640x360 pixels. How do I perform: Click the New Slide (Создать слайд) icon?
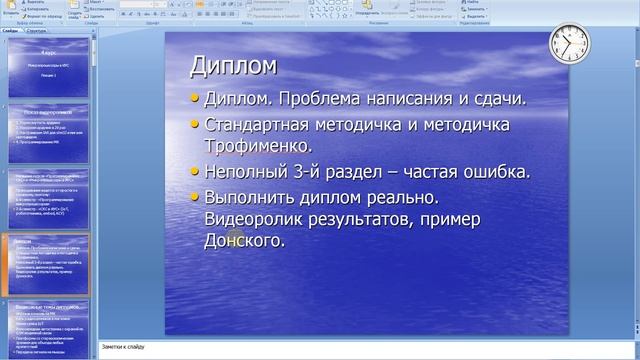coord(74,5)
